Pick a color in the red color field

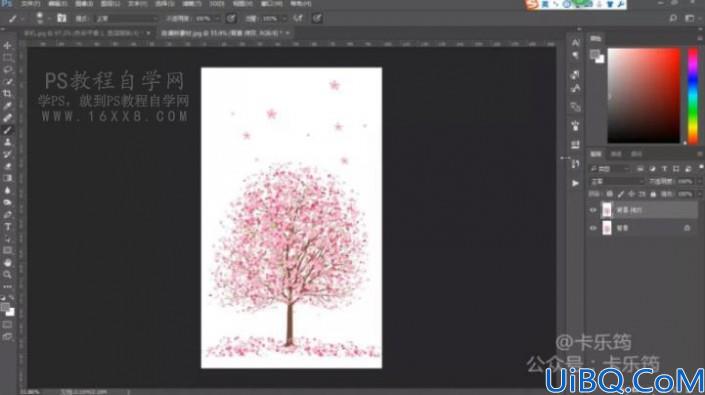tap(644, 96)
